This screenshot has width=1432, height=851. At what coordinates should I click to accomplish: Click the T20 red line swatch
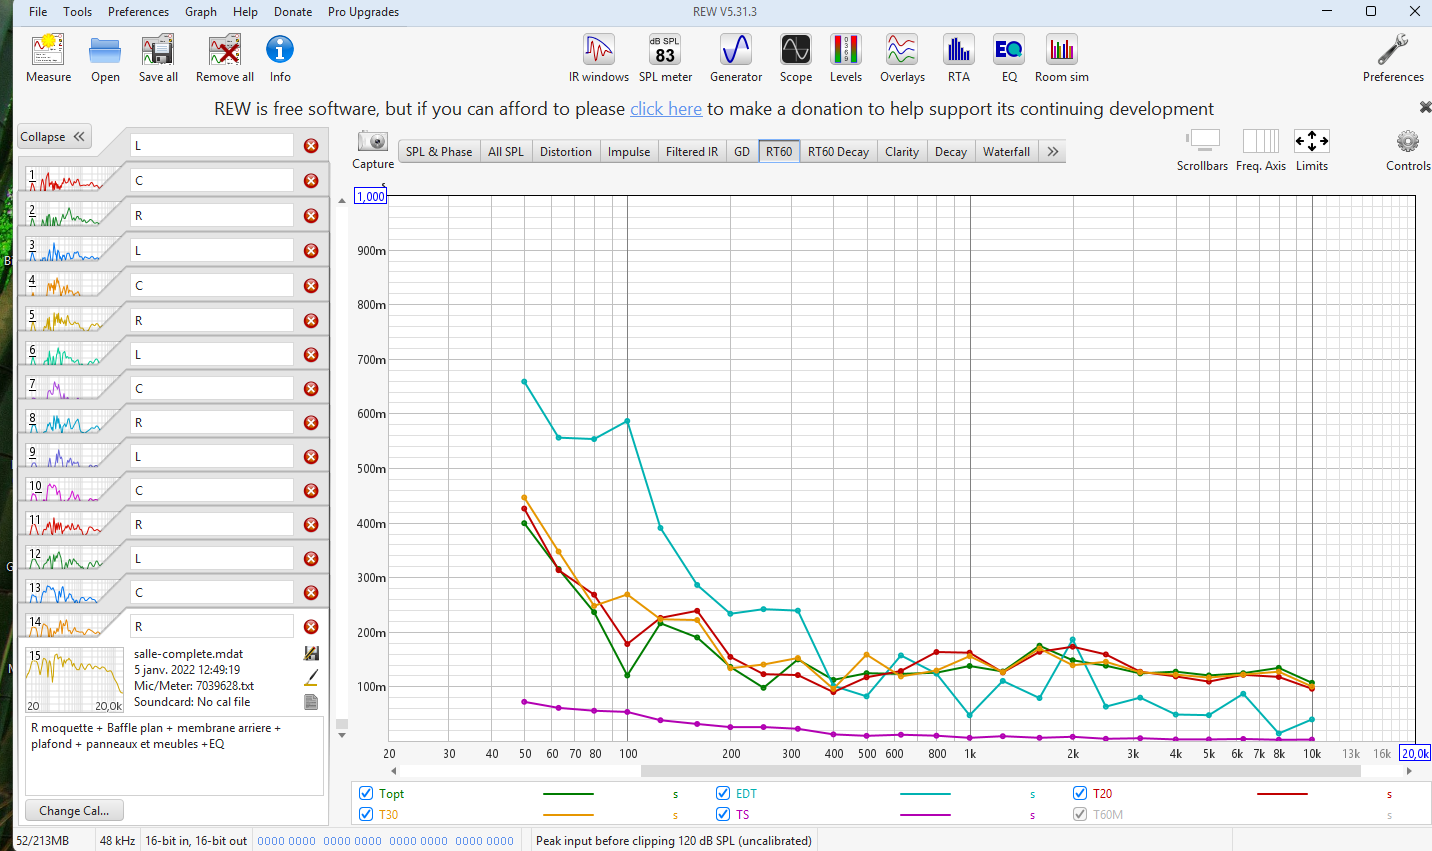pyautogui.click(x=1282, y=794)
